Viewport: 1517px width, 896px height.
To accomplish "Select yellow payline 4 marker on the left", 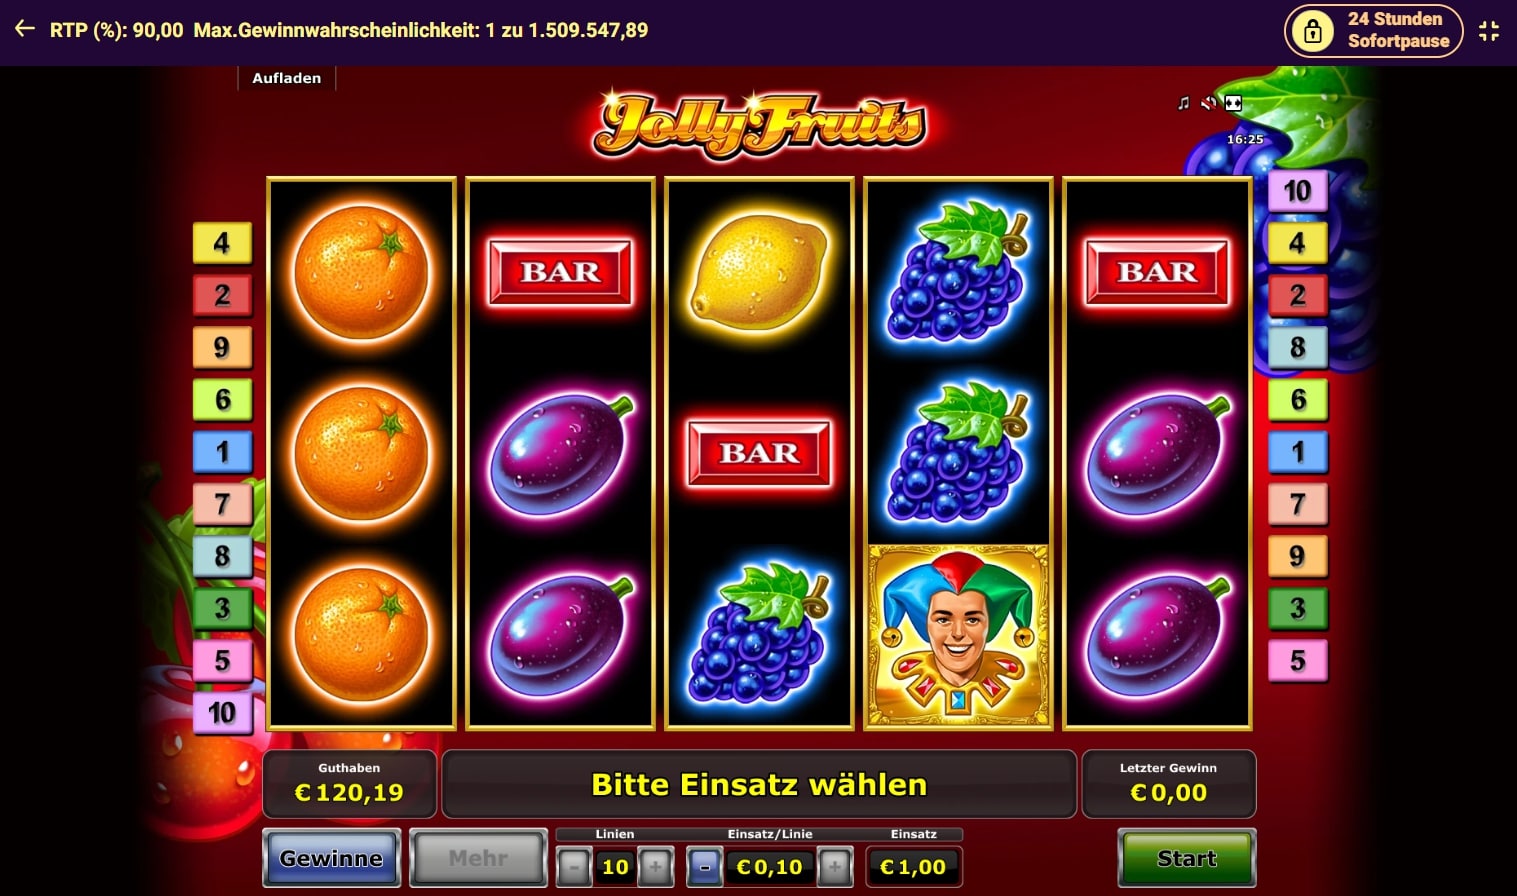I will pos(222,243).
